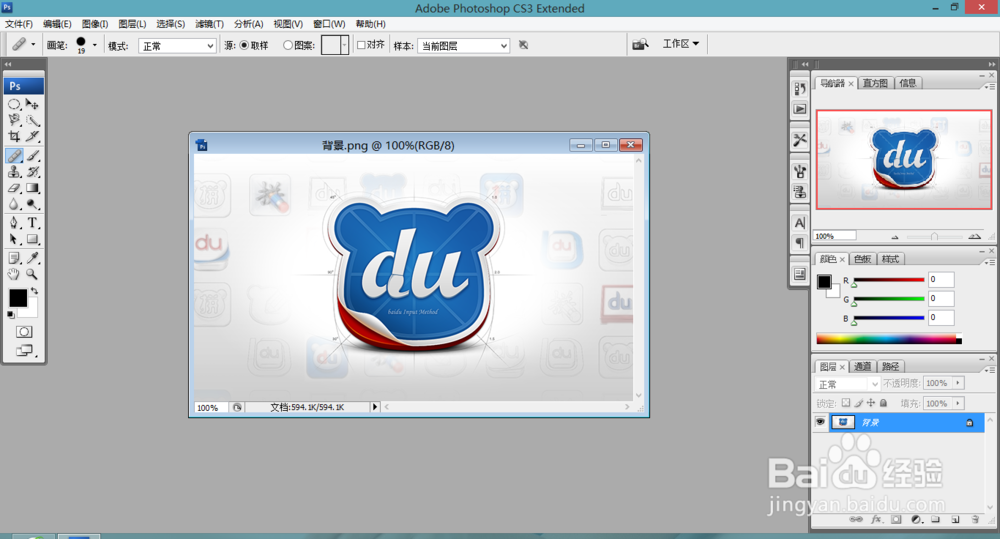Select the Path Selection tool
Image resolution: width=1000 pixels, height=539 pixels.
click(14, 239)
